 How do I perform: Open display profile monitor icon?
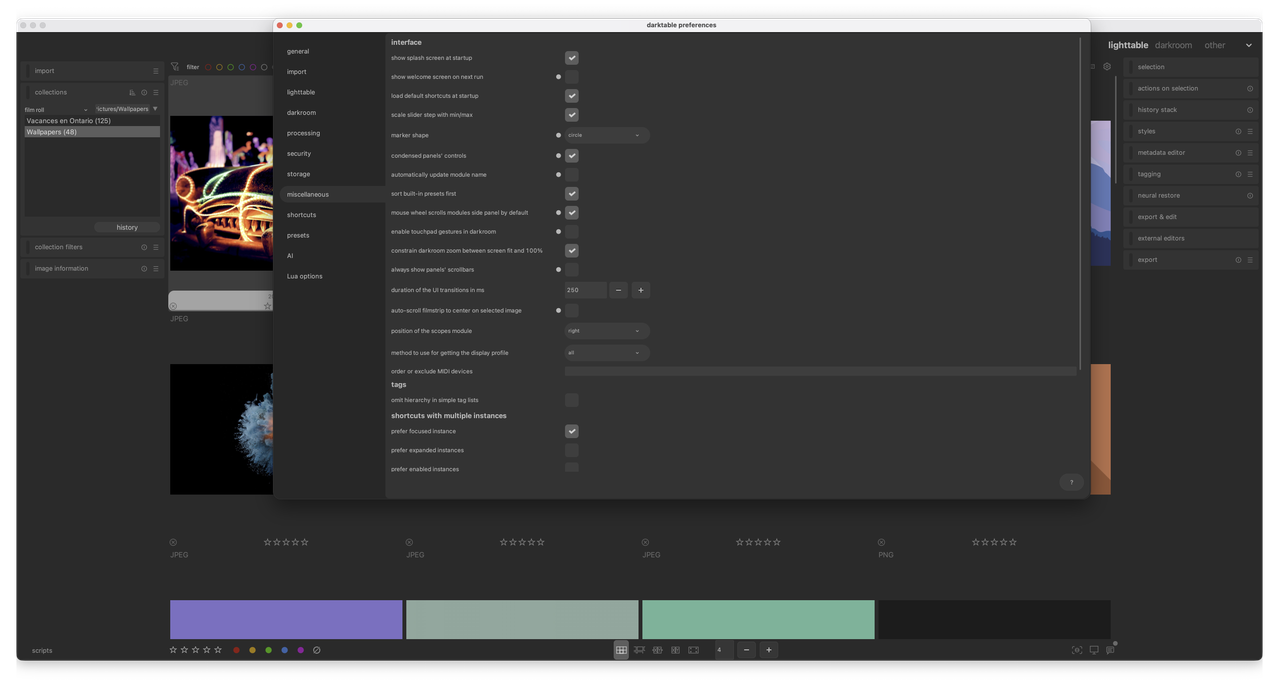(x=1094, y=650)
